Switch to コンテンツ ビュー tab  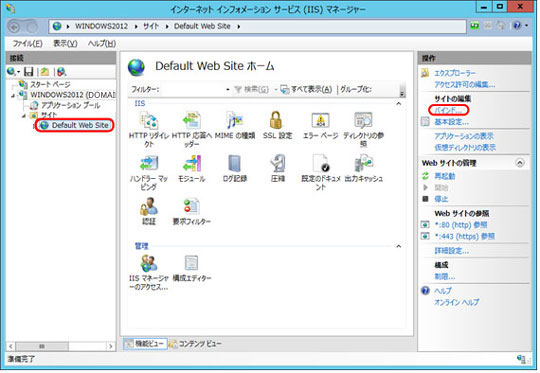pyautogui.click(x=196, y=344)
